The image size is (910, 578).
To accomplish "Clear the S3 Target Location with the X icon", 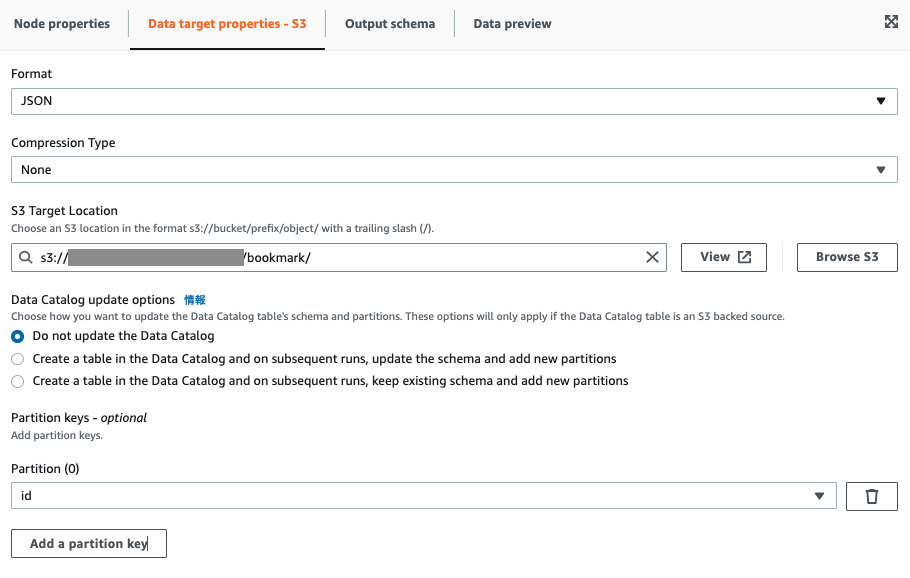I will pos(652,257).
